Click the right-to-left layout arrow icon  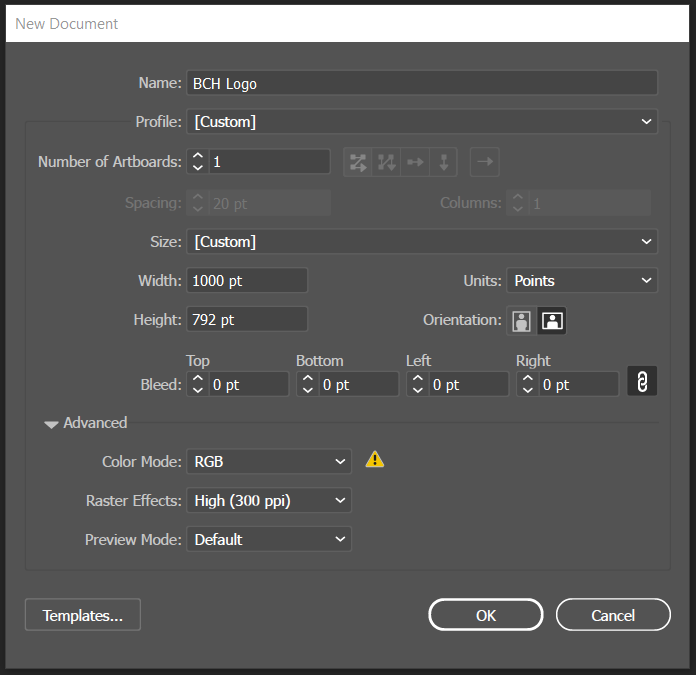[485, 162]
